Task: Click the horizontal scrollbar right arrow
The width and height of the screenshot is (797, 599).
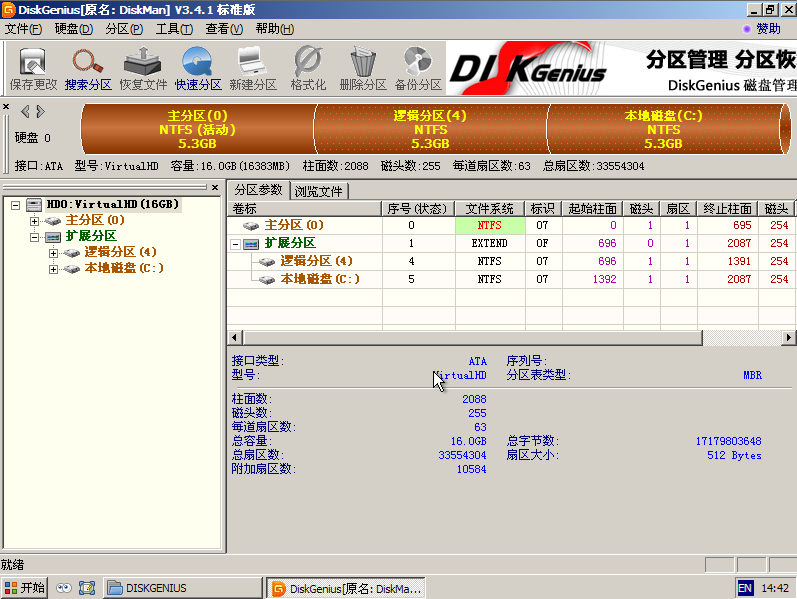Action: click(x=788, y=338)
